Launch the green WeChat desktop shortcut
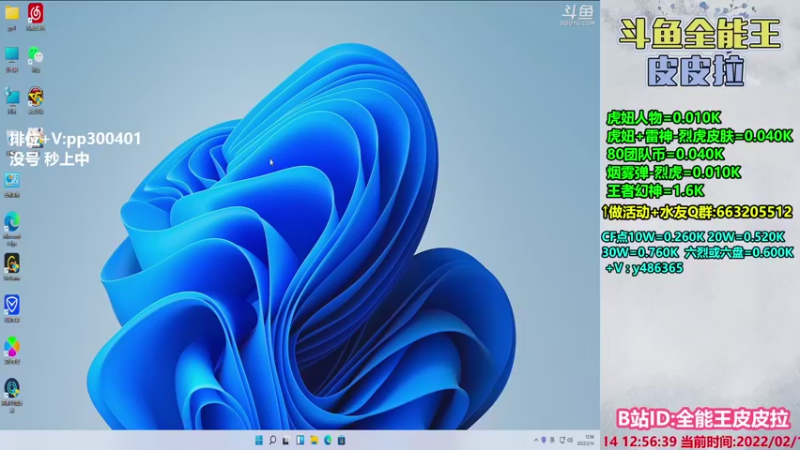The image size is (800, 450). click(35, 58)
